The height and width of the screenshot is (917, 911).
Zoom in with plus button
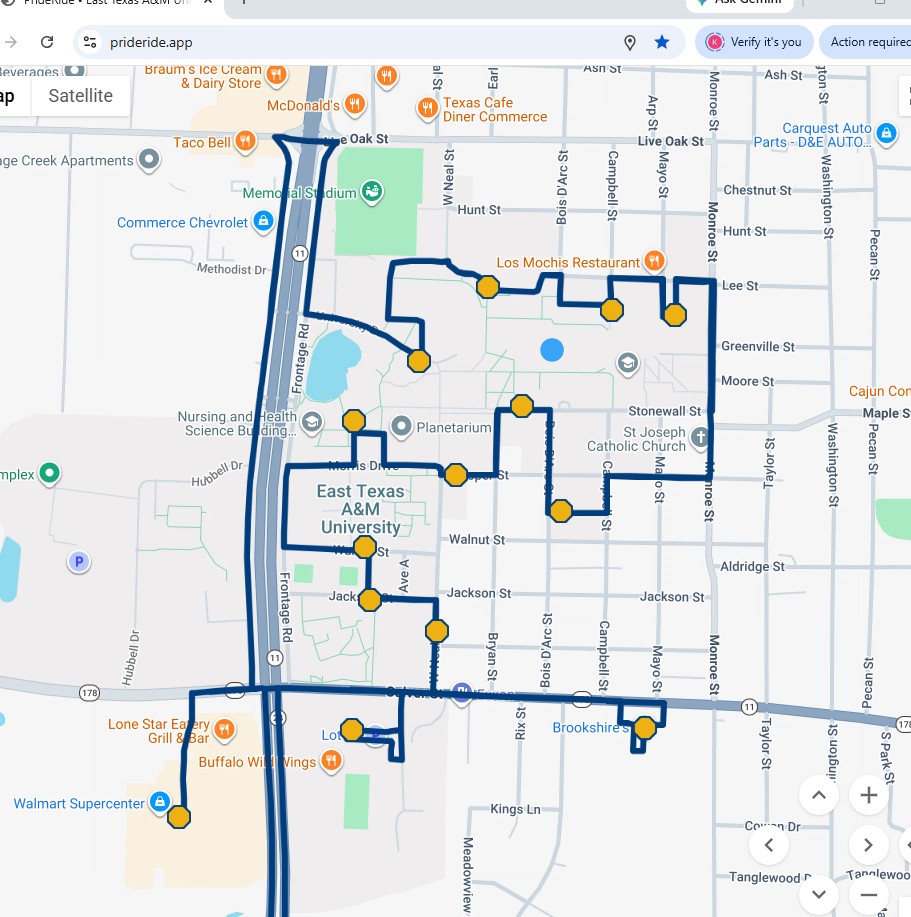pyautogui.click(x=868, y=795)
